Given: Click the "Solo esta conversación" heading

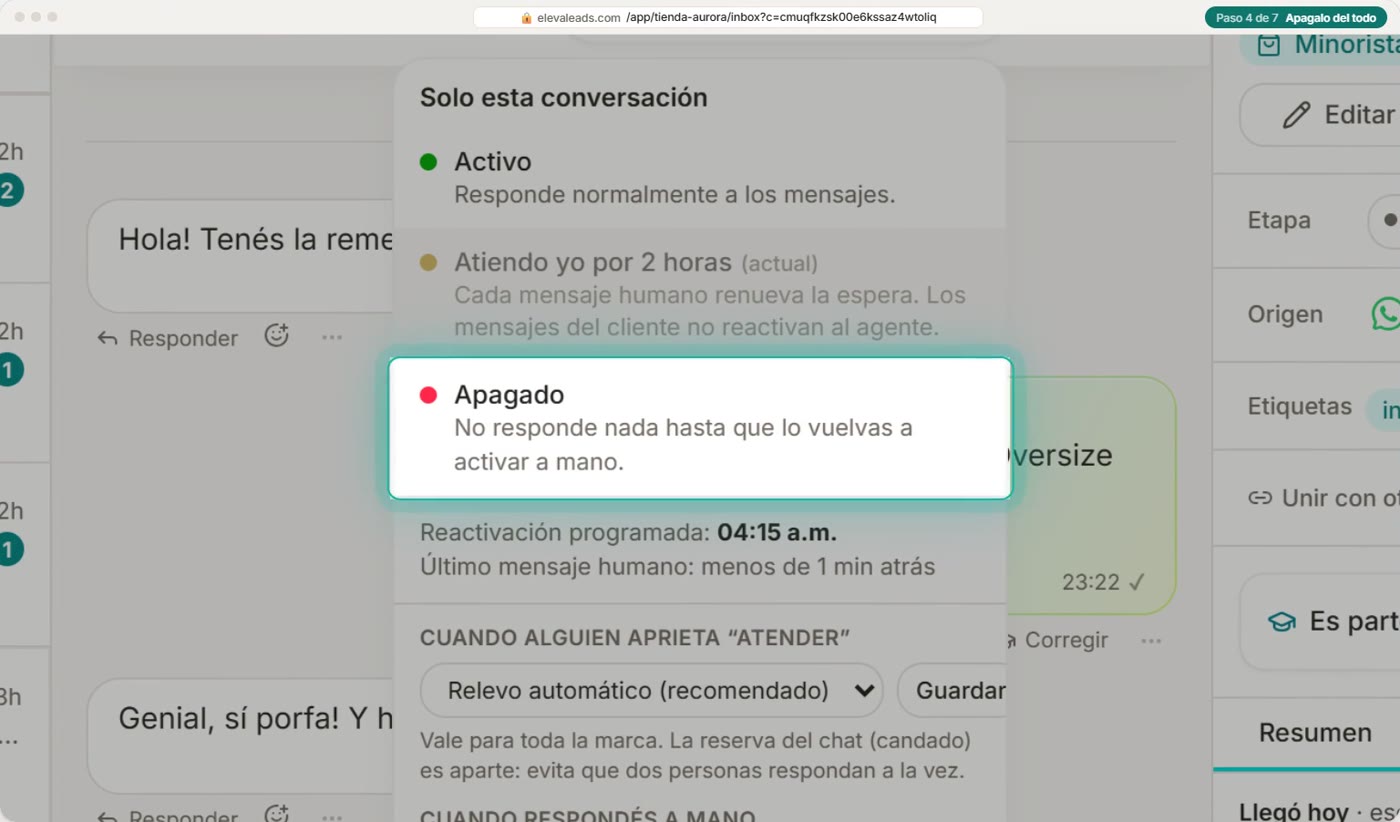Looking at the screenshot, I should tap(564, 97).
